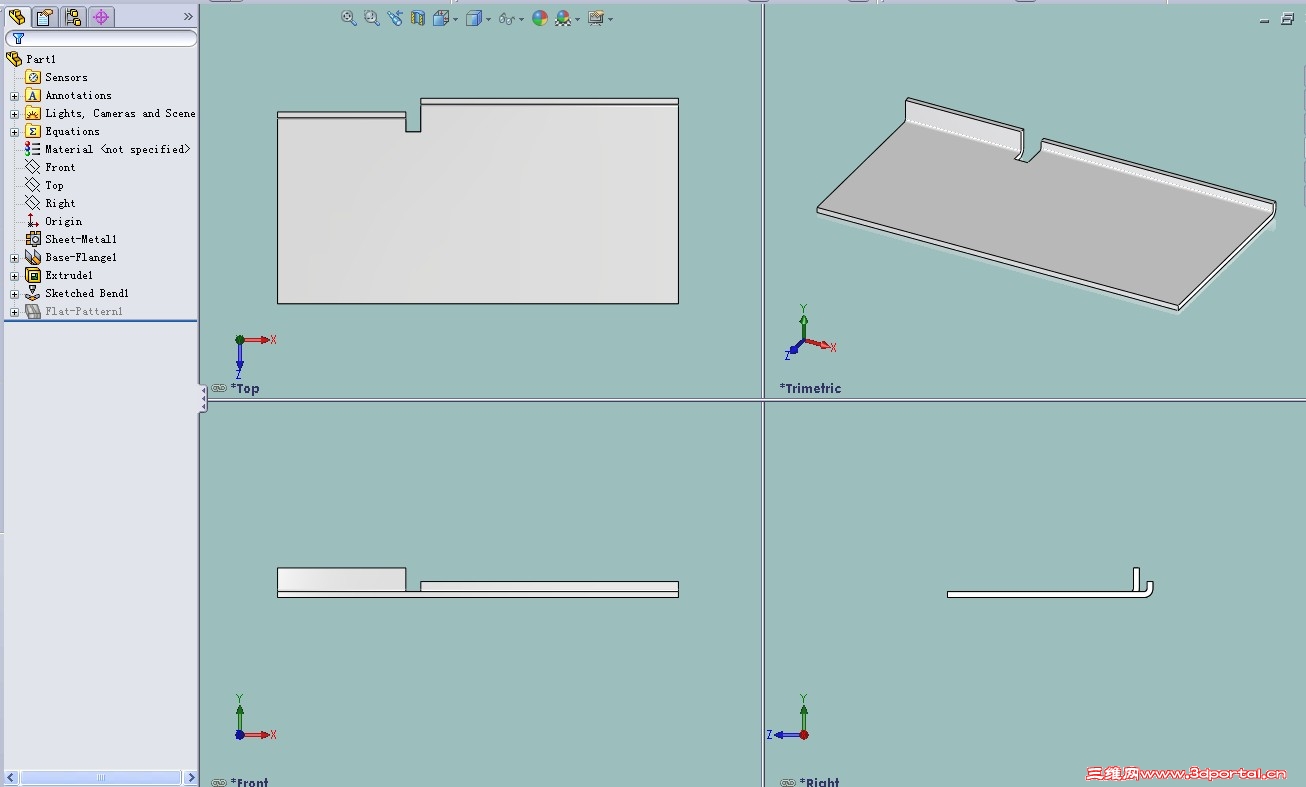Select the Right plane in the feature tree
Viewport: 1306px width, 787px height.
(x=60, y=203)
